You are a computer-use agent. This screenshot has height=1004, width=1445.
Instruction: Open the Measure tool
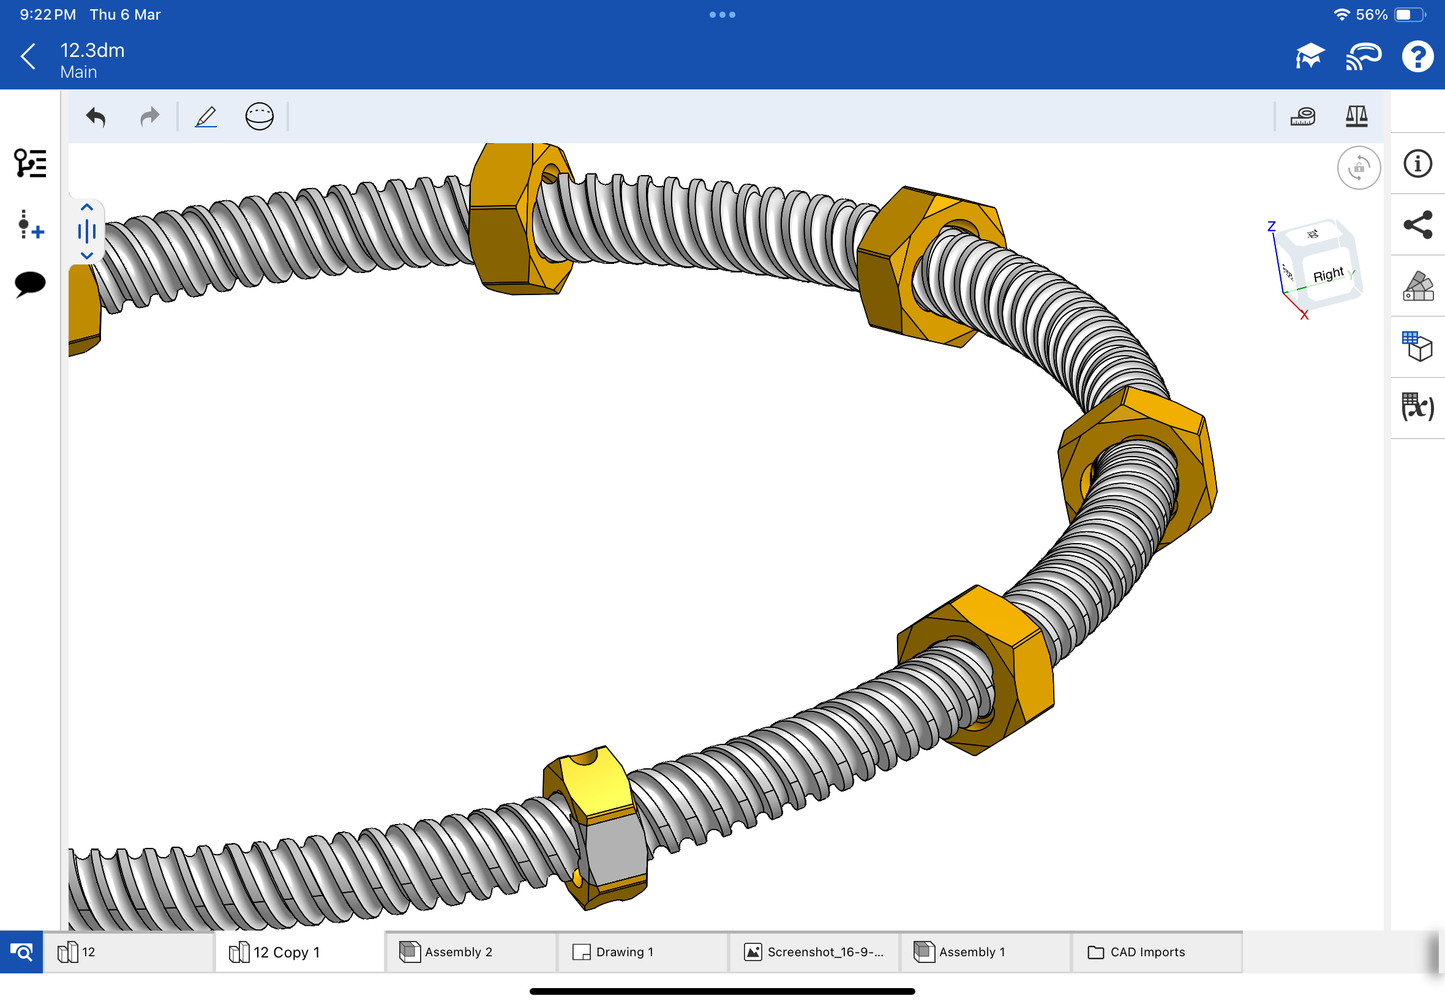[x=1302, y=117]
